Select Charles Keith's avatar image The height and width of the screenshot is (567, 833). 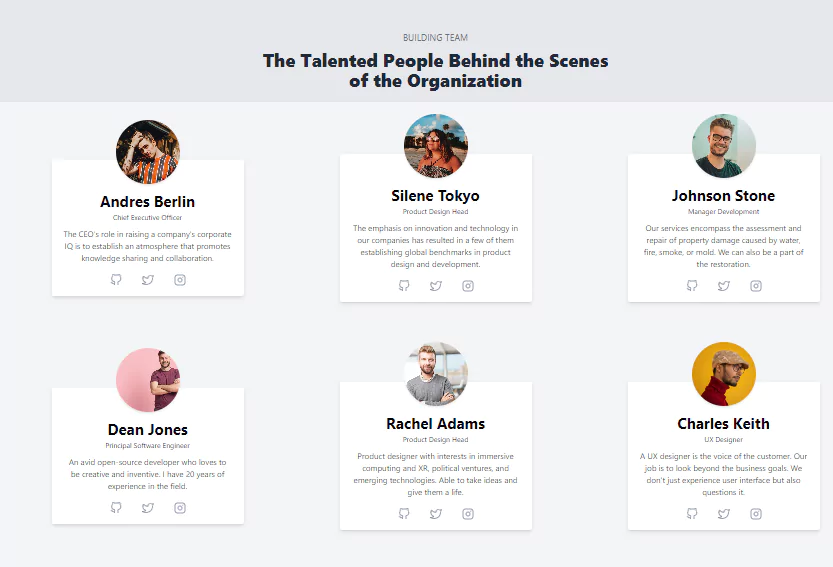[x=724, y=374]
